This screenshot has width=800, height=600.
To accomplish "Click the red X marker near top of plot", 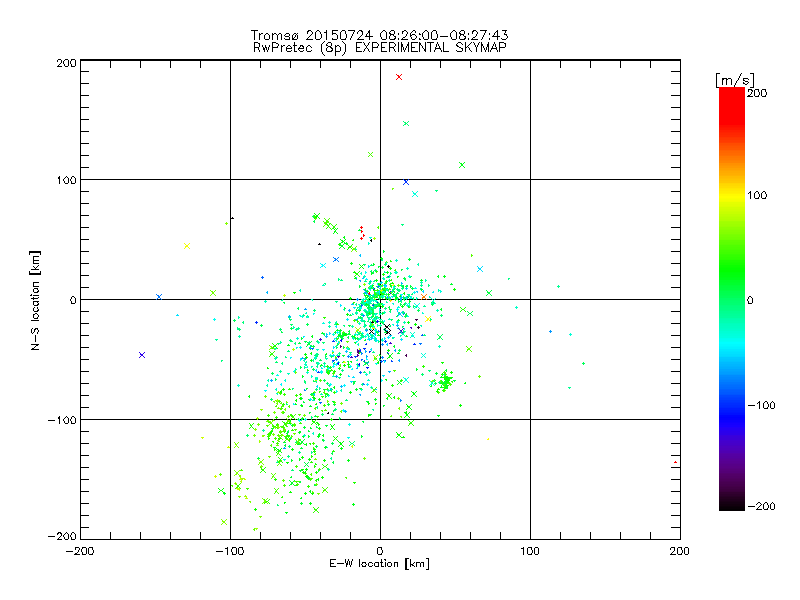I will click(x=399, y=77).
